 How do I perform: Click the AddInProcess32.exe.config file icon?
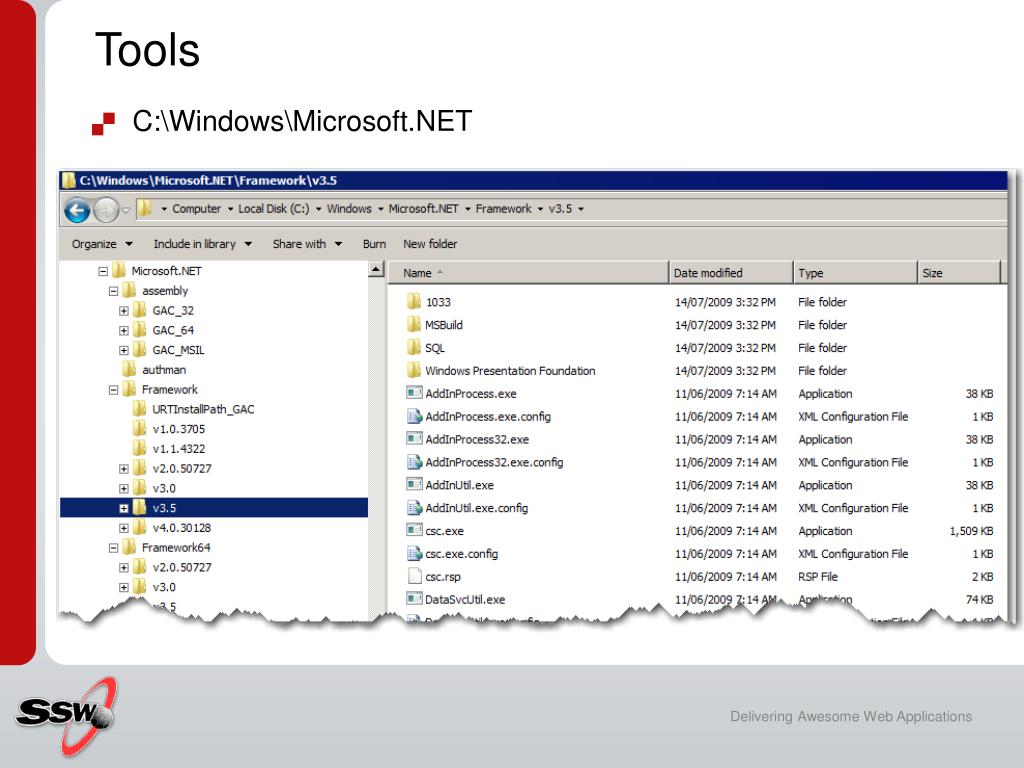414,462
